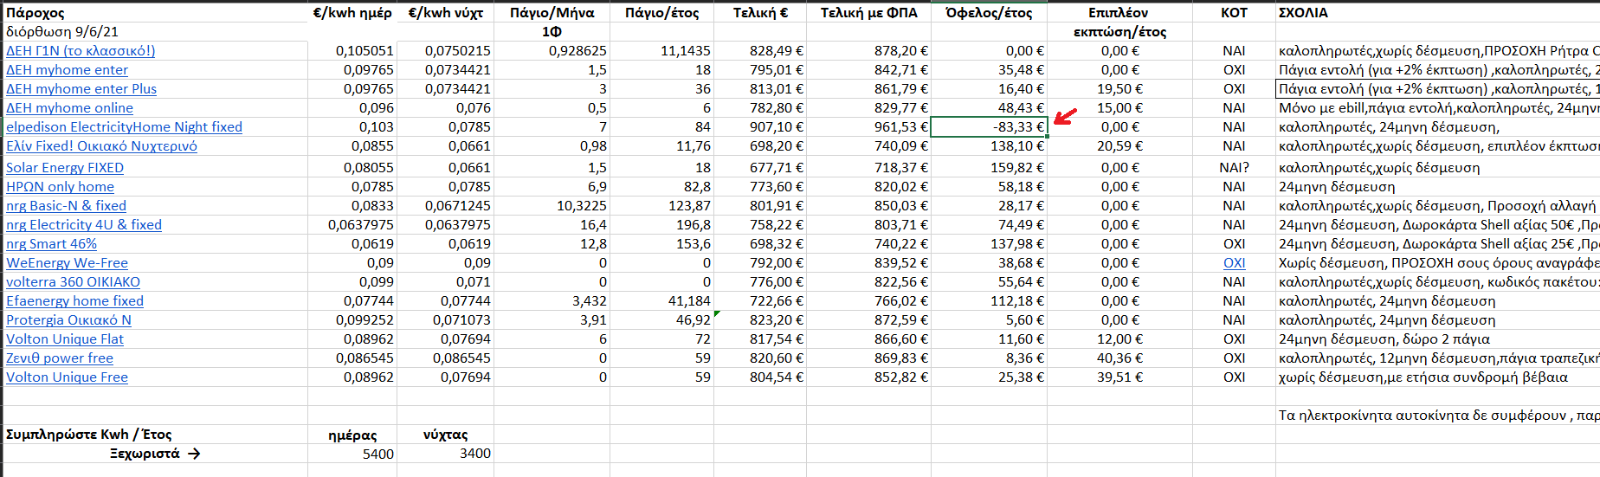Select the Πάγιο/Μήνα header cell

coord(552,13)
